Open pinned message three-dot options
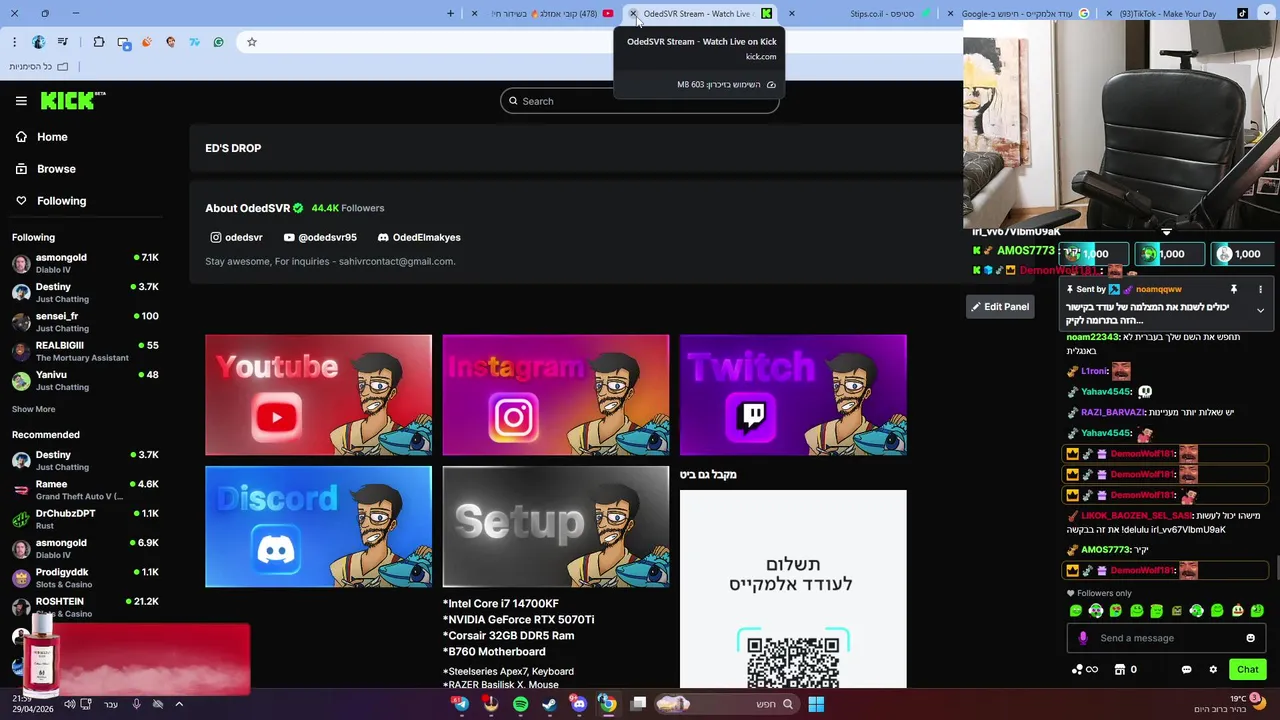The image size is (1280, 720). point(1260,289)
